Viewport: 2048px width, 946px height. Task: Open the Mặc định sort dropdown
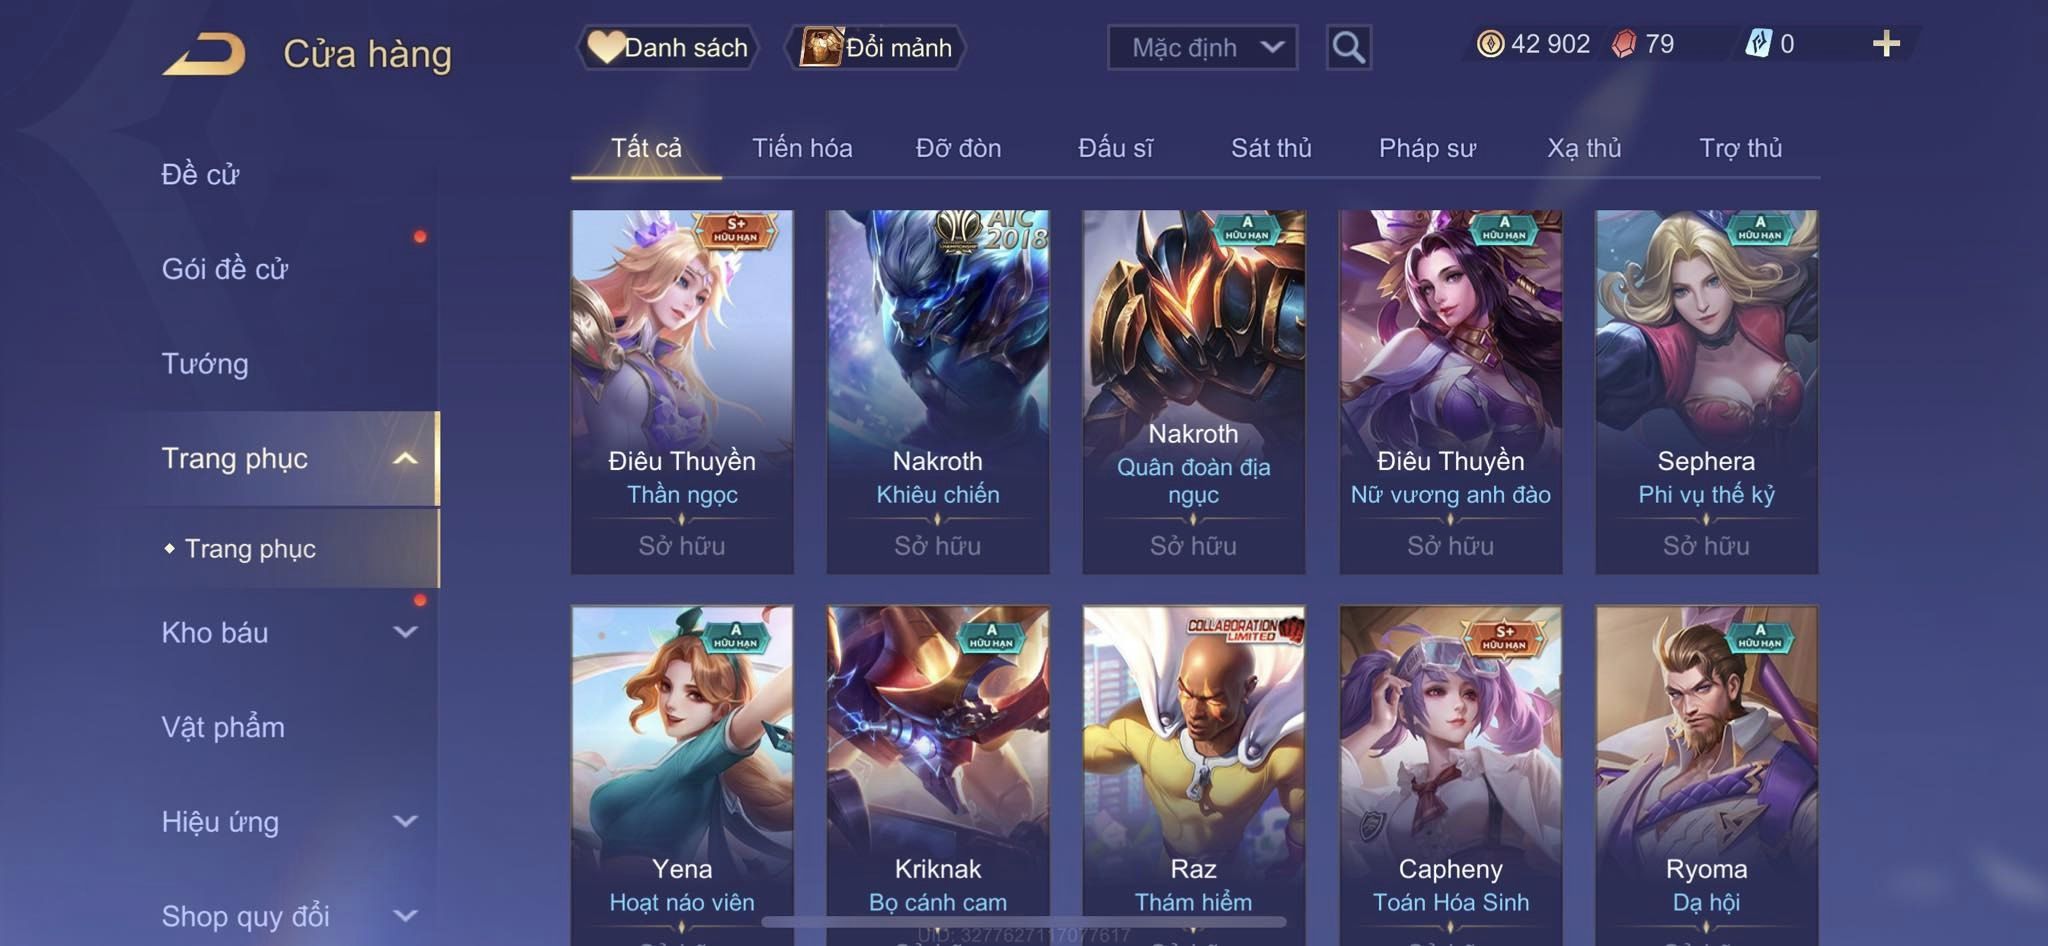point(1202,47)
